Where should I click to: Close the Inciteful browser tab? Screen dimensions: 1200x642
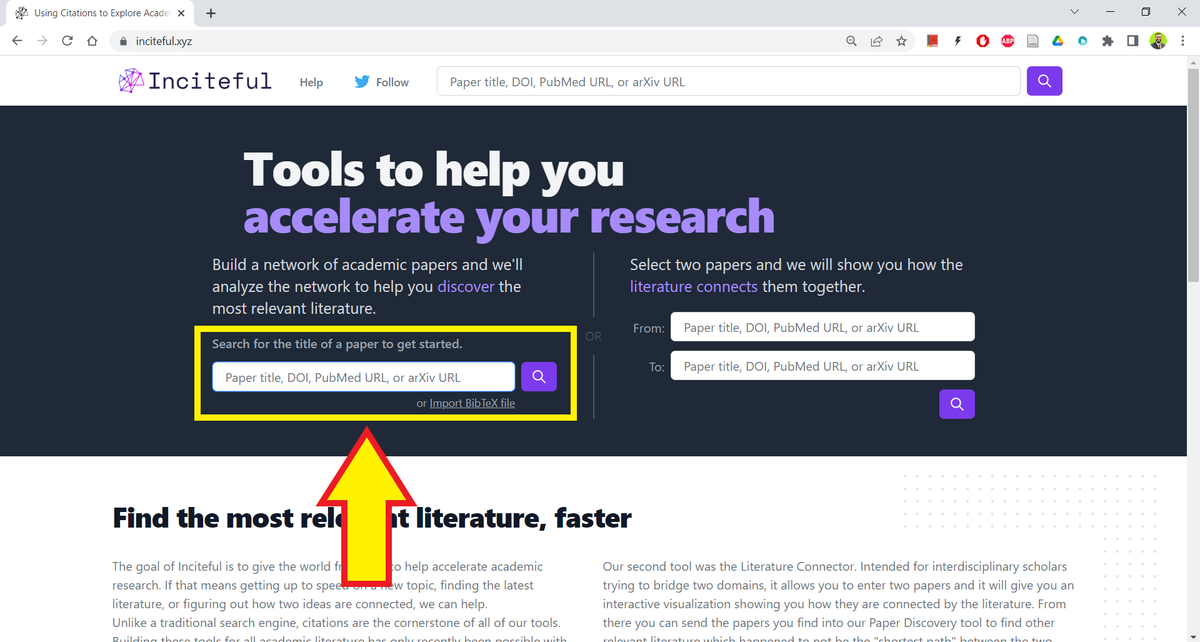pyautogui.click(x=181, y=13)
